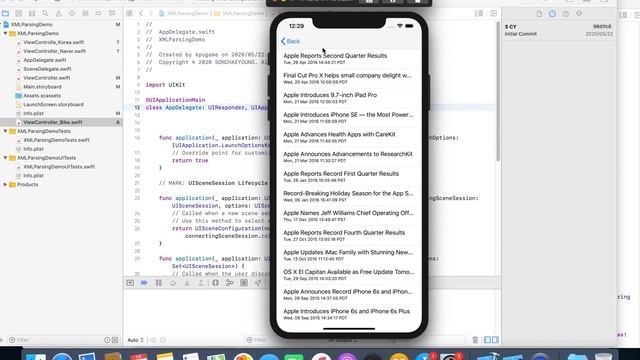640x360 pixels.
Task: Open XMLParsingDemoUITests.swift file
Action: 59,167
